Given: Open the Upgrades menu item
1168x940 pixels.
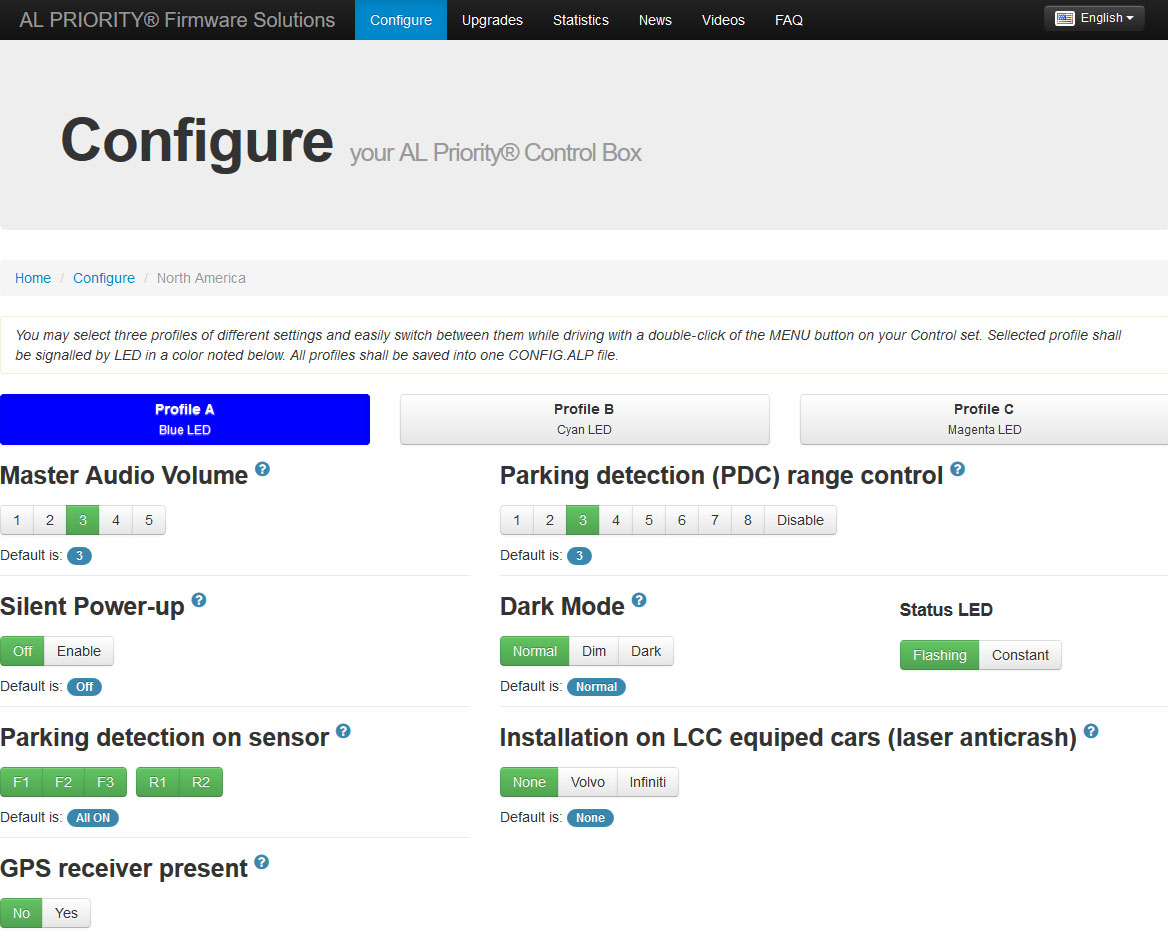Looking at the screenshot, I should [492, 20].
